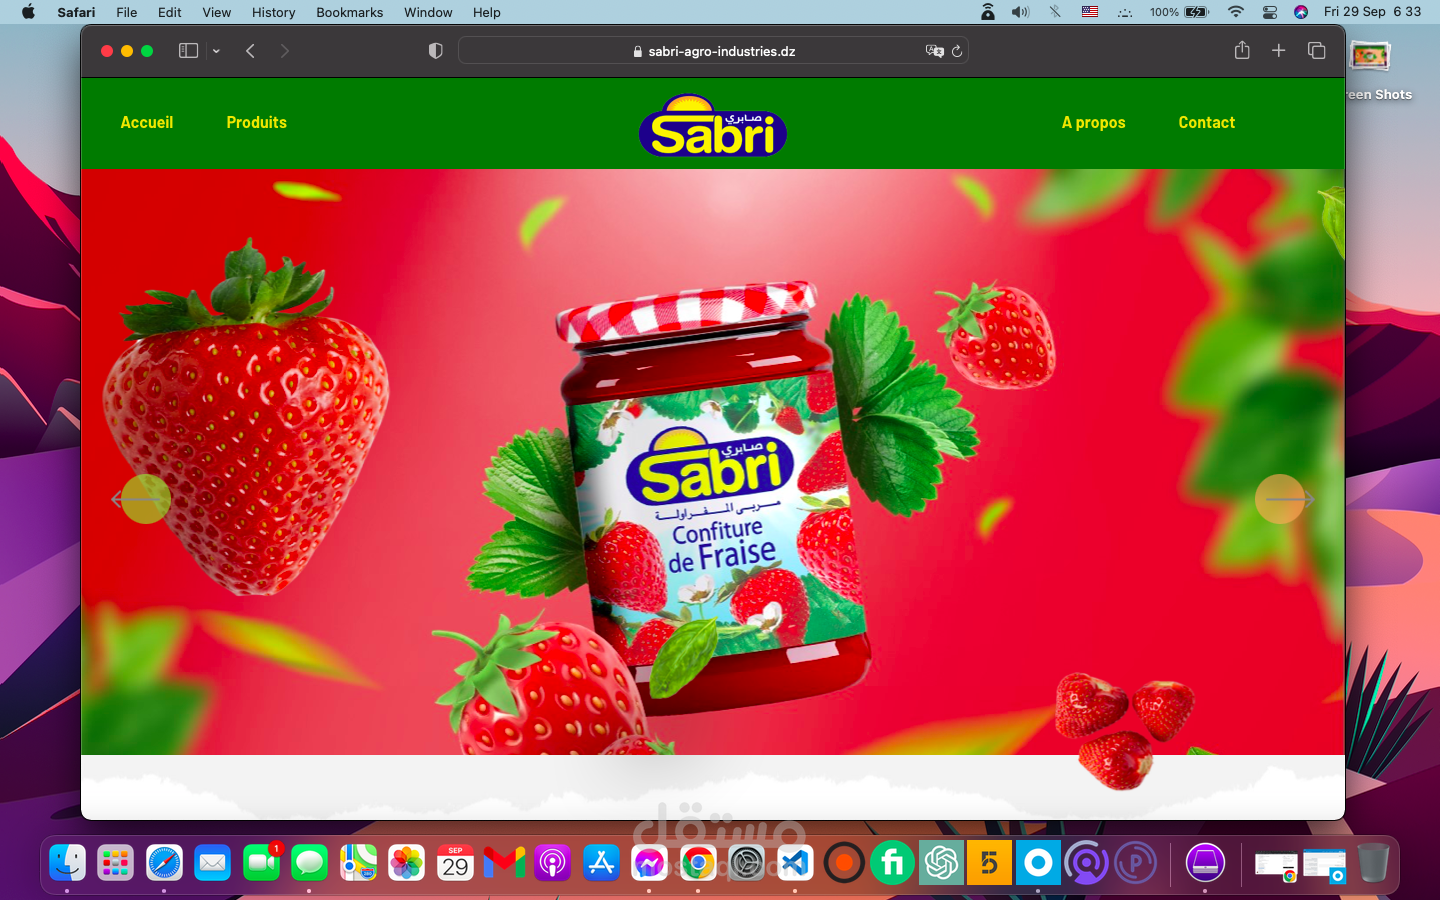Open Calendar from the Dock
Viewport: 1440px width, 900px height.
[456, 863]
